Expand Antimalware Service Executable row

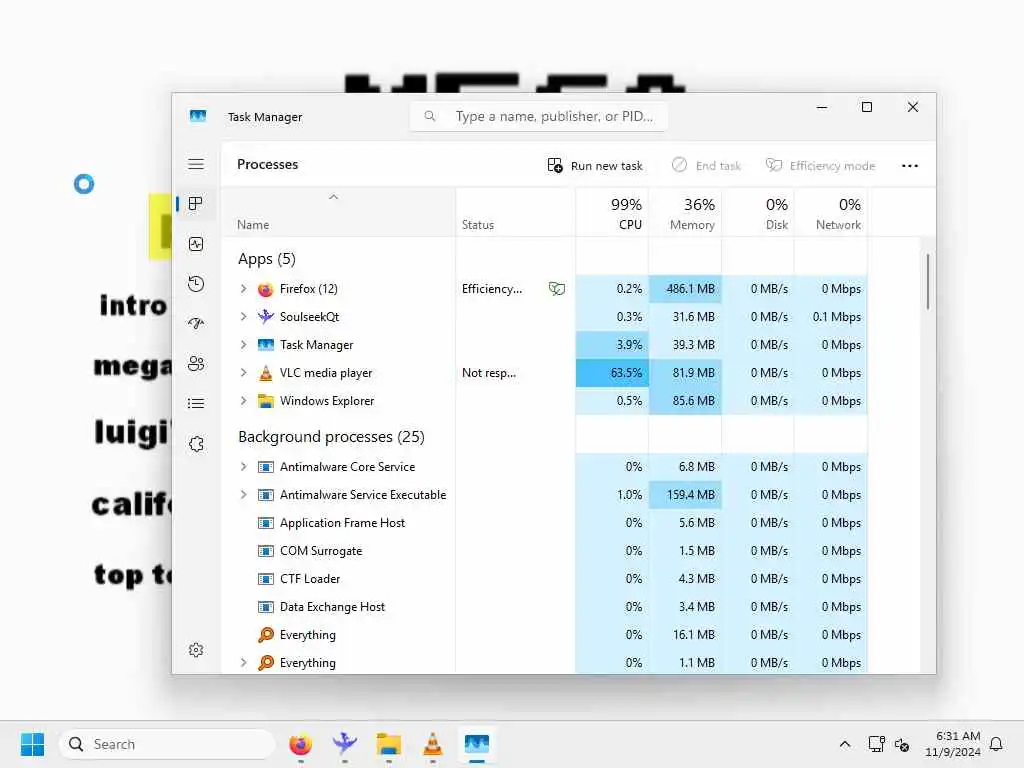[x=243, y=495]
